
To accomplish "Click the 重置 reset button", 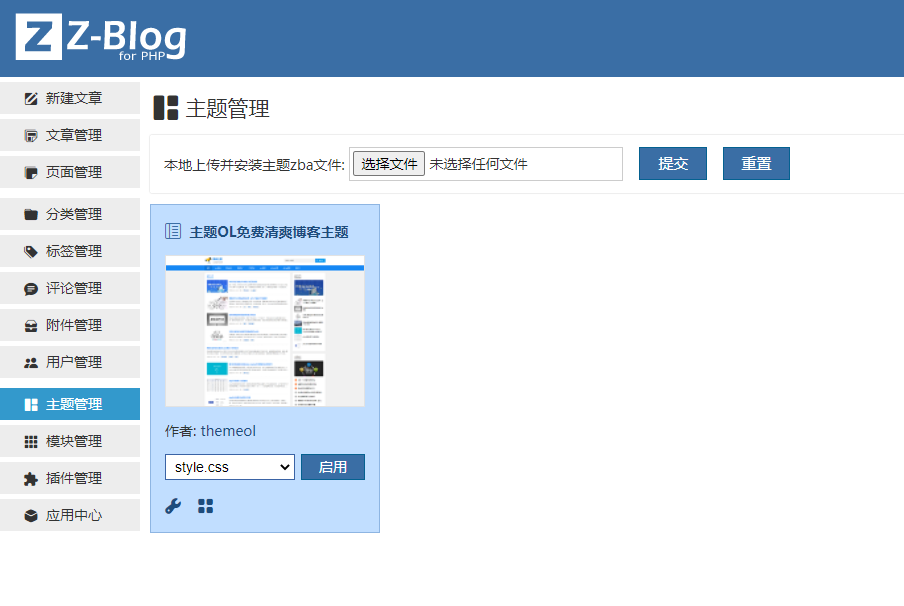I will [x=756, y=163].
